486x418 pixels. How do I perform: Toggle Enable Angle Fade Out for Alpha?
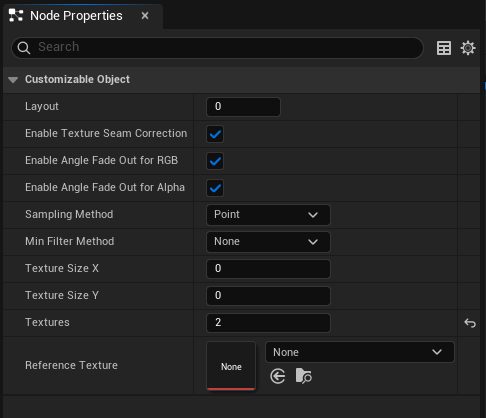(x=215, y=188)
